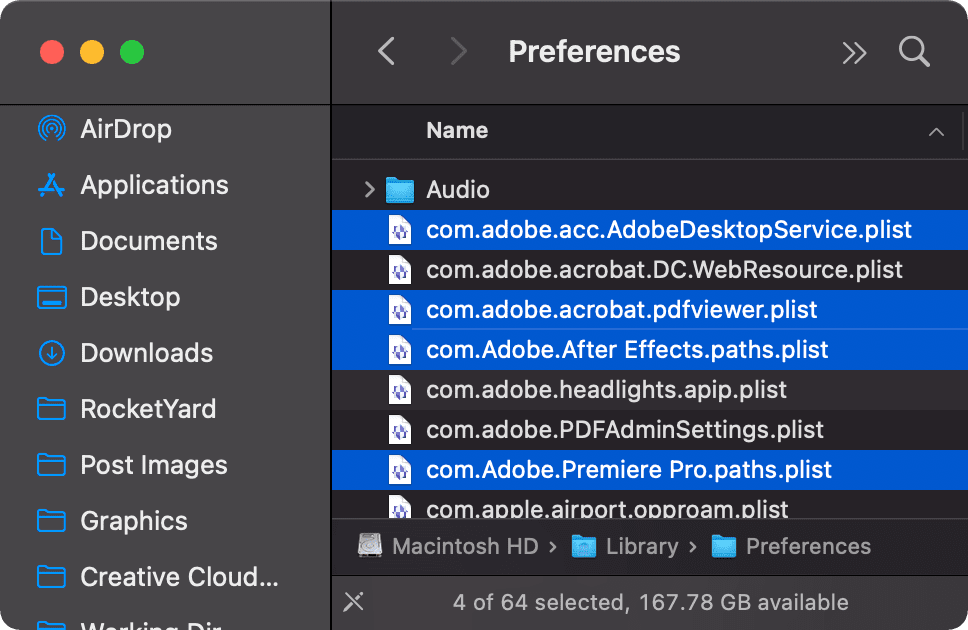
Task: Select com.adobe.acrobat.DC.WebResource.plist file
Action: coord(664,270)
